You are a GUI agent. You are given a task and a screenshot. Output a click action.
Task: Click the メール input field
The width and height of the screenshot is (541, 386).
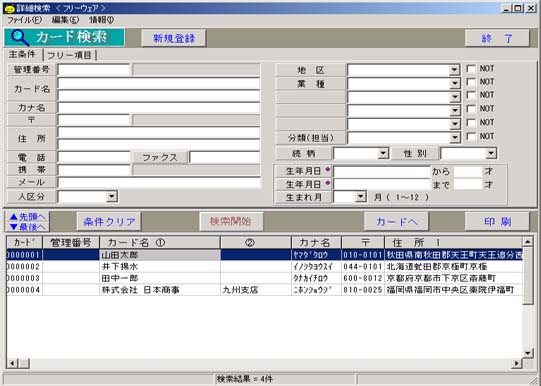click(x=159, y=182)
